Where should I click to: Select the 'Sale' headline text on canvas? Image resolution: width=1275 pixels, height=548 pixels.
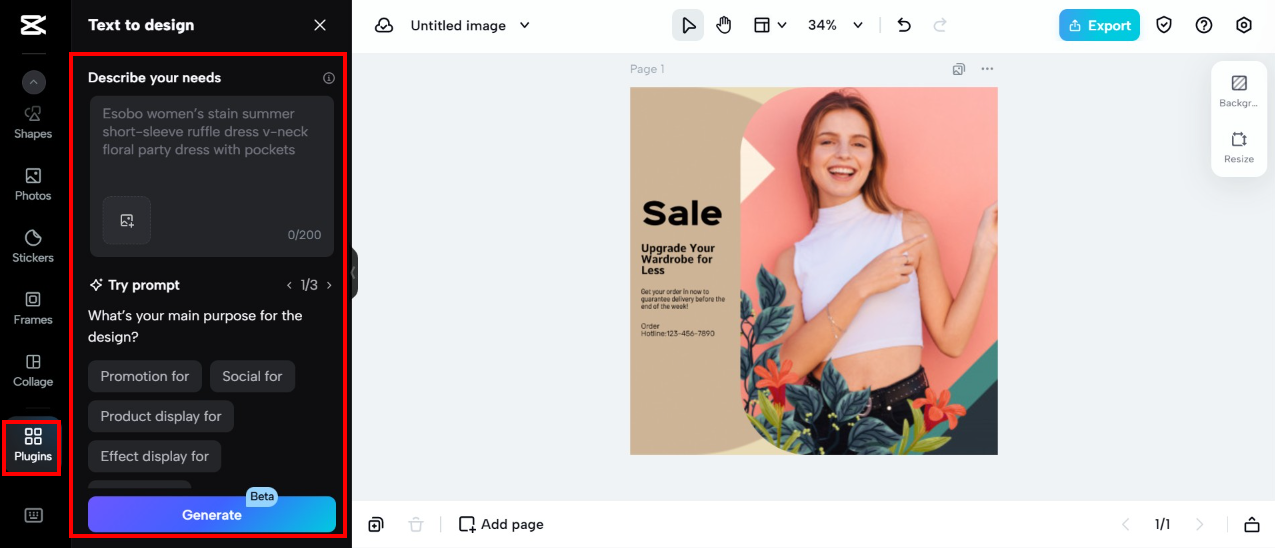[681, 212]
